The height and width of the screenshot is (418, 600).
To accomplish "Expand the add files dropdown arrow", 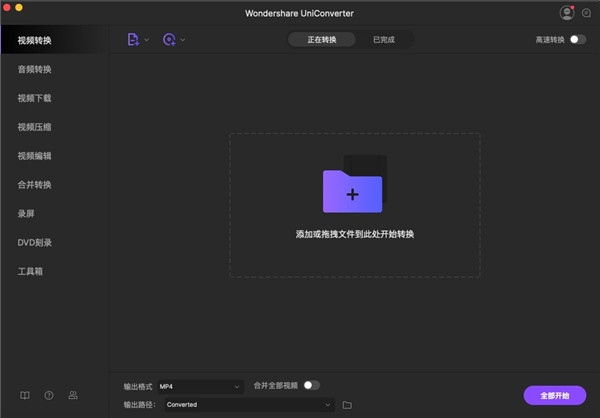I will (146, 40).
